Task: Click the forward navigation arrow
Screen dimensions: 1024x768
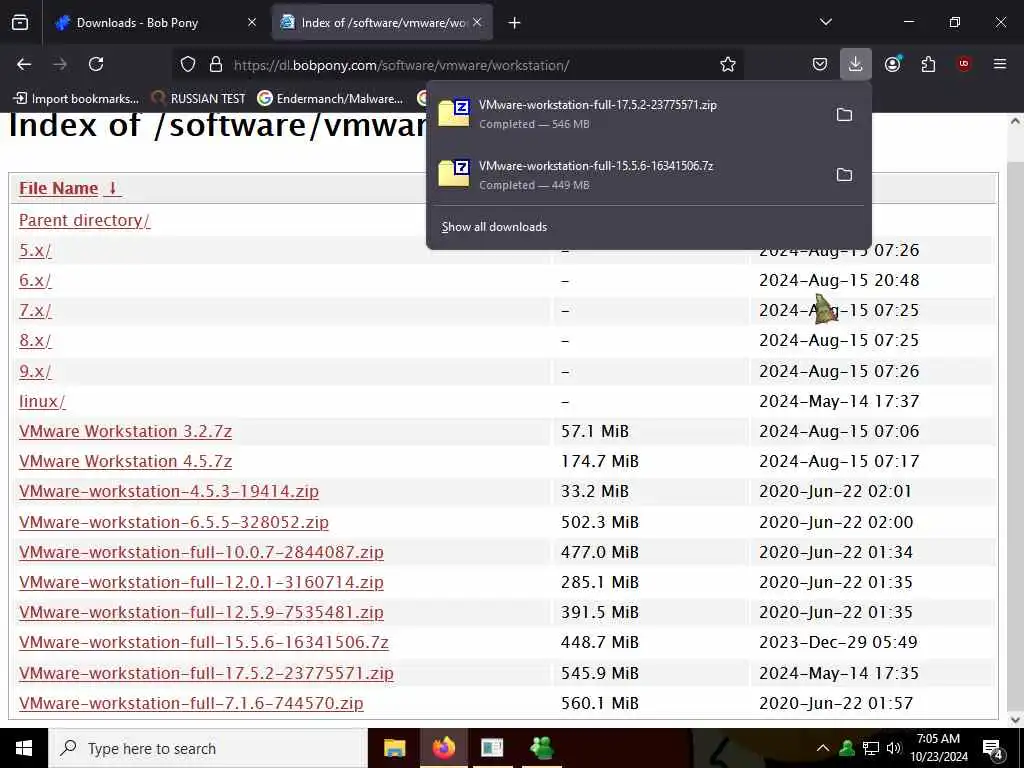Action: pyautogui.click(x=60, y=64)
